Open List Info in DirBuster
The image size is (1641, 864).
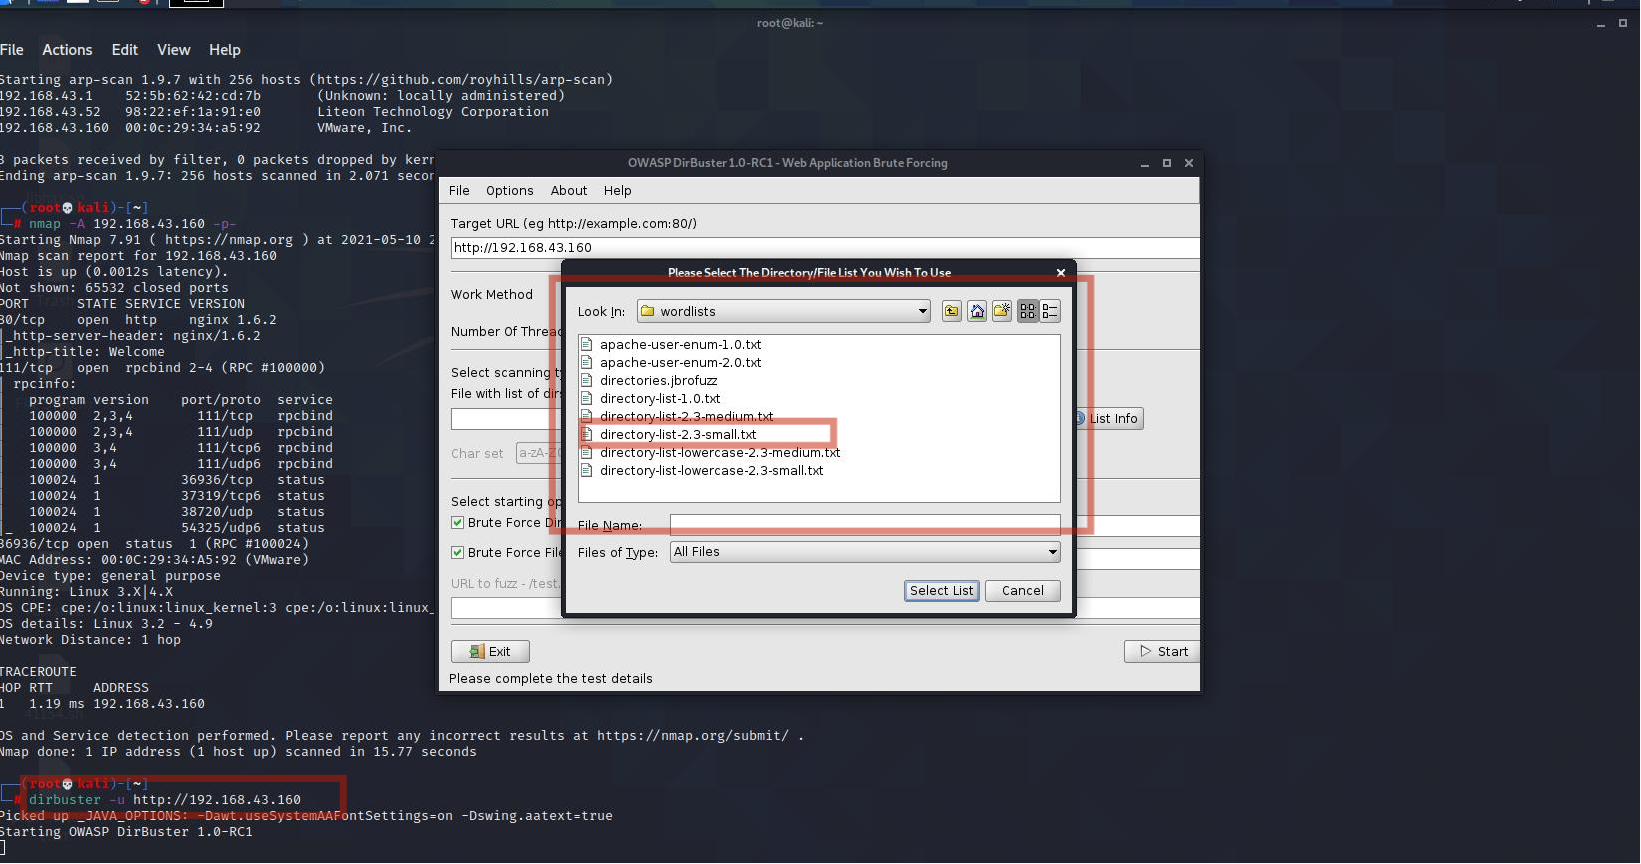click(1110, 419)
